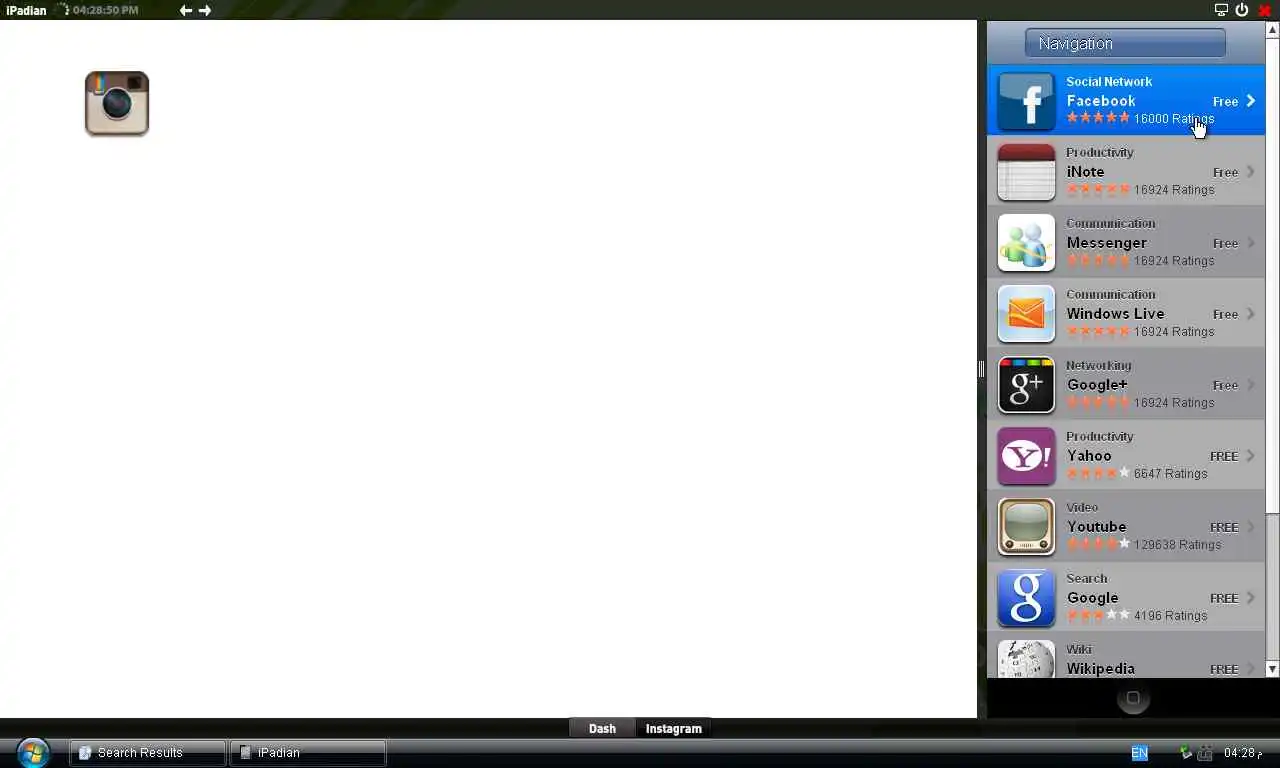
Task: Expand Messenger entry chevron arrow
Action: point(1250,243)
